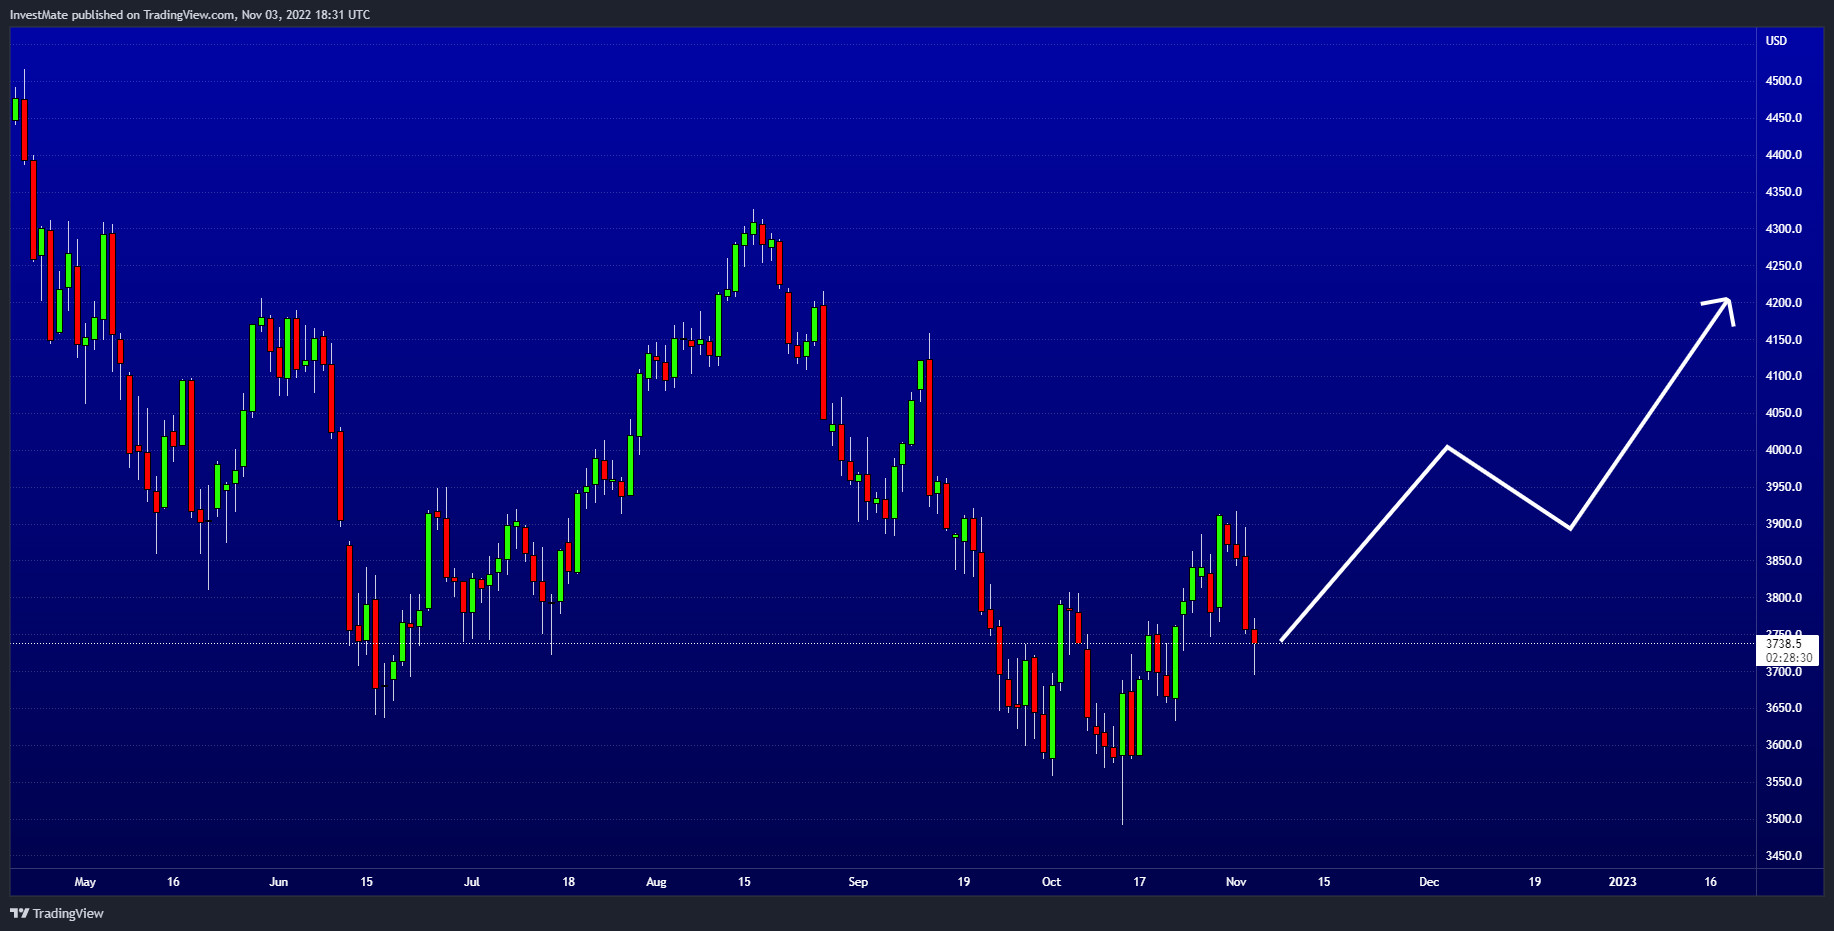Select the 3900.0 price axis label
Image resolution: width=1834 pixels, height=931 pixels.
pyautogui.click(x=1784, y=524)
